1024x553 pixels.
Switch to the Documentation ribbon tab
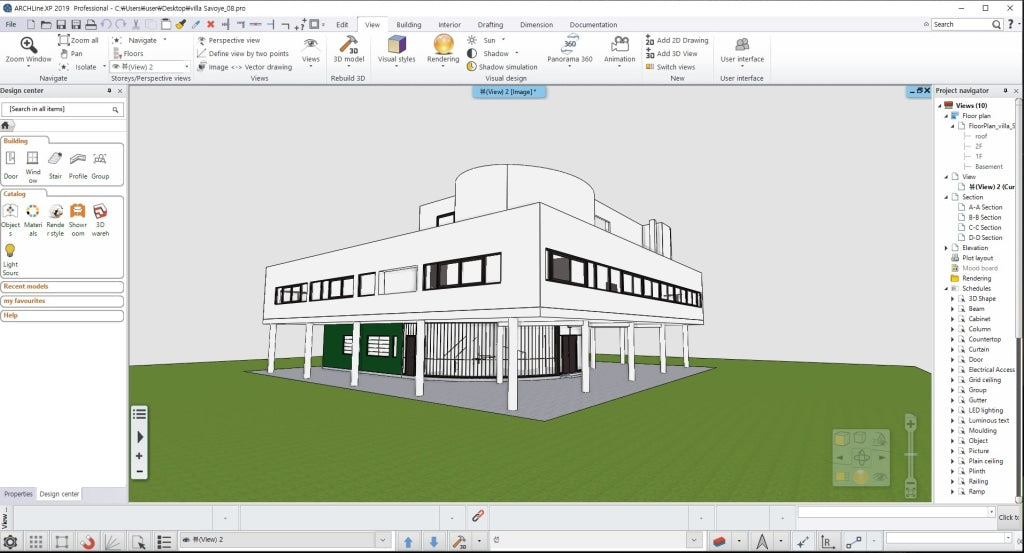pos(593,25)
